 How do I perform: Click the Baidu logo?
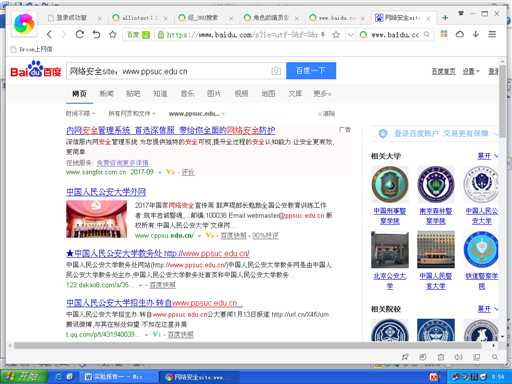(36, 69)
